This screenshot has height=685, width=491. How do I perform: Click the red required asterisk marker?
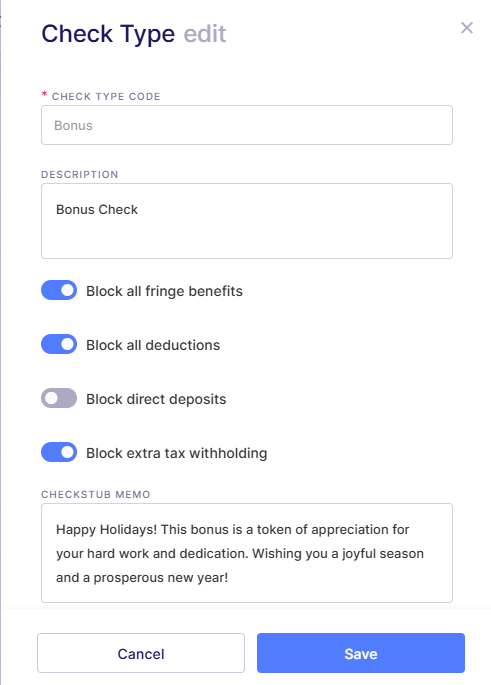44,94
